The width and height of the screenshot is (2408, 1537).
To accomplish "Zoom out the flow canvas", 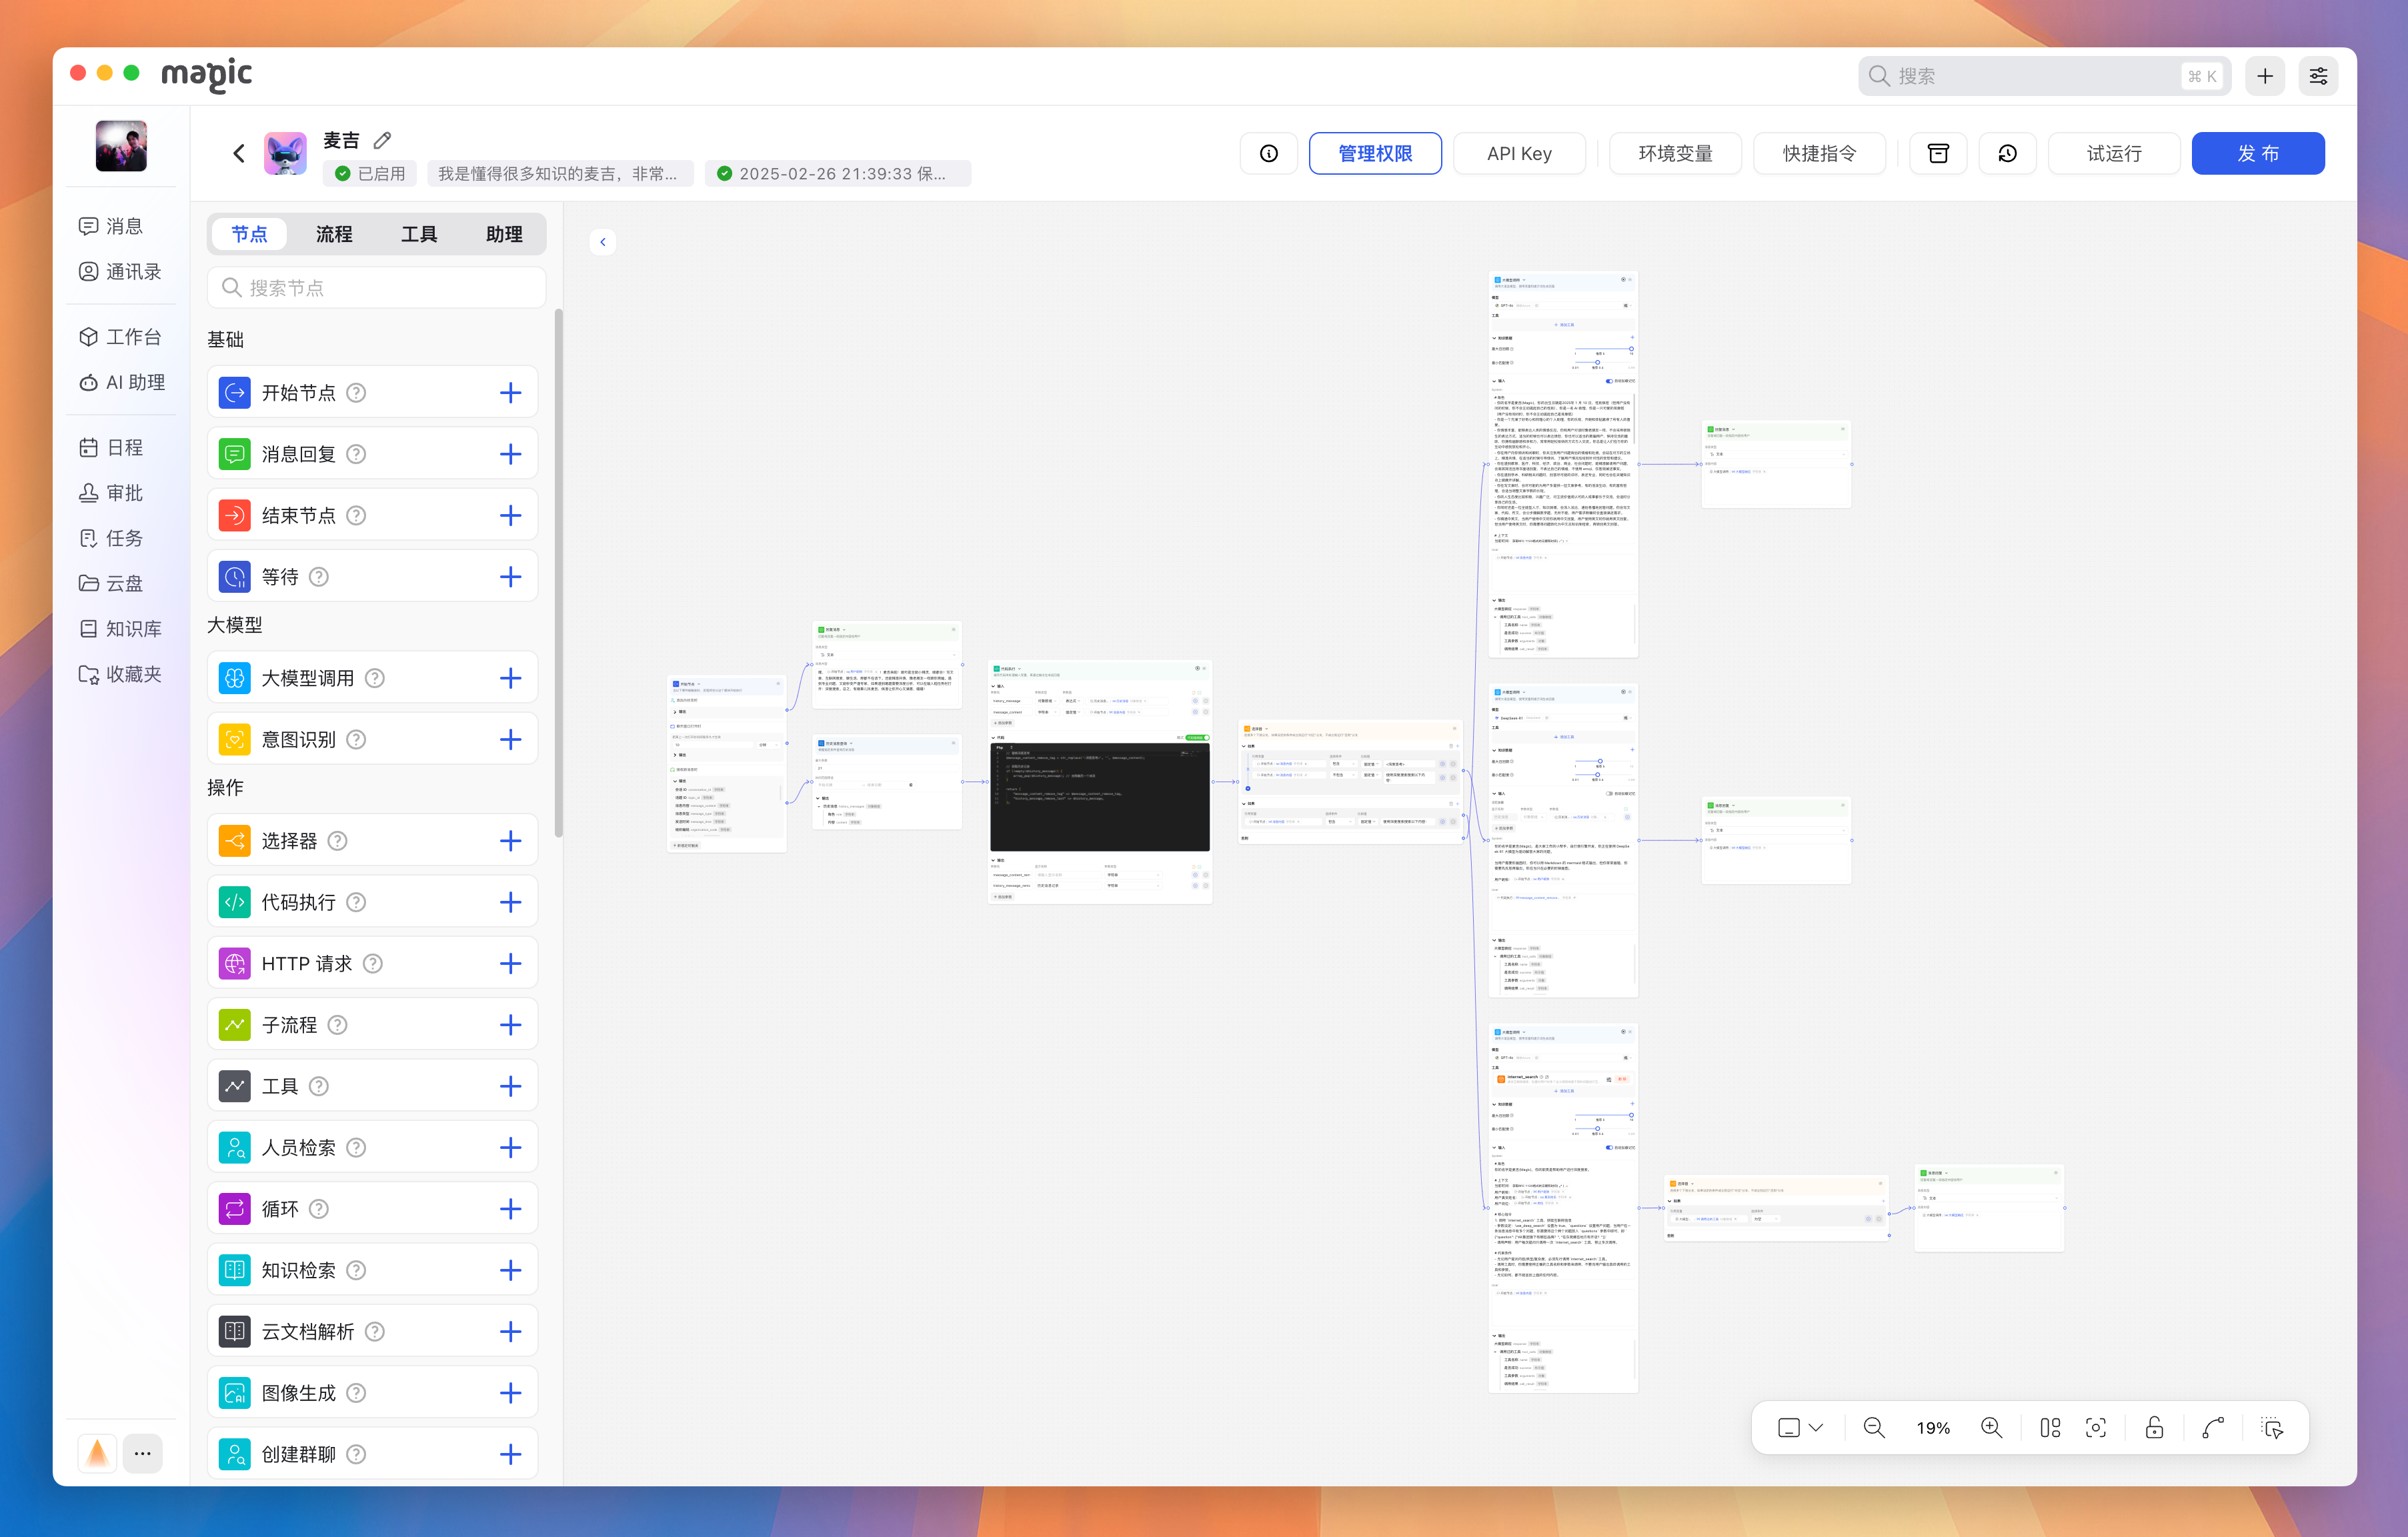I will pos(1874,1428).
